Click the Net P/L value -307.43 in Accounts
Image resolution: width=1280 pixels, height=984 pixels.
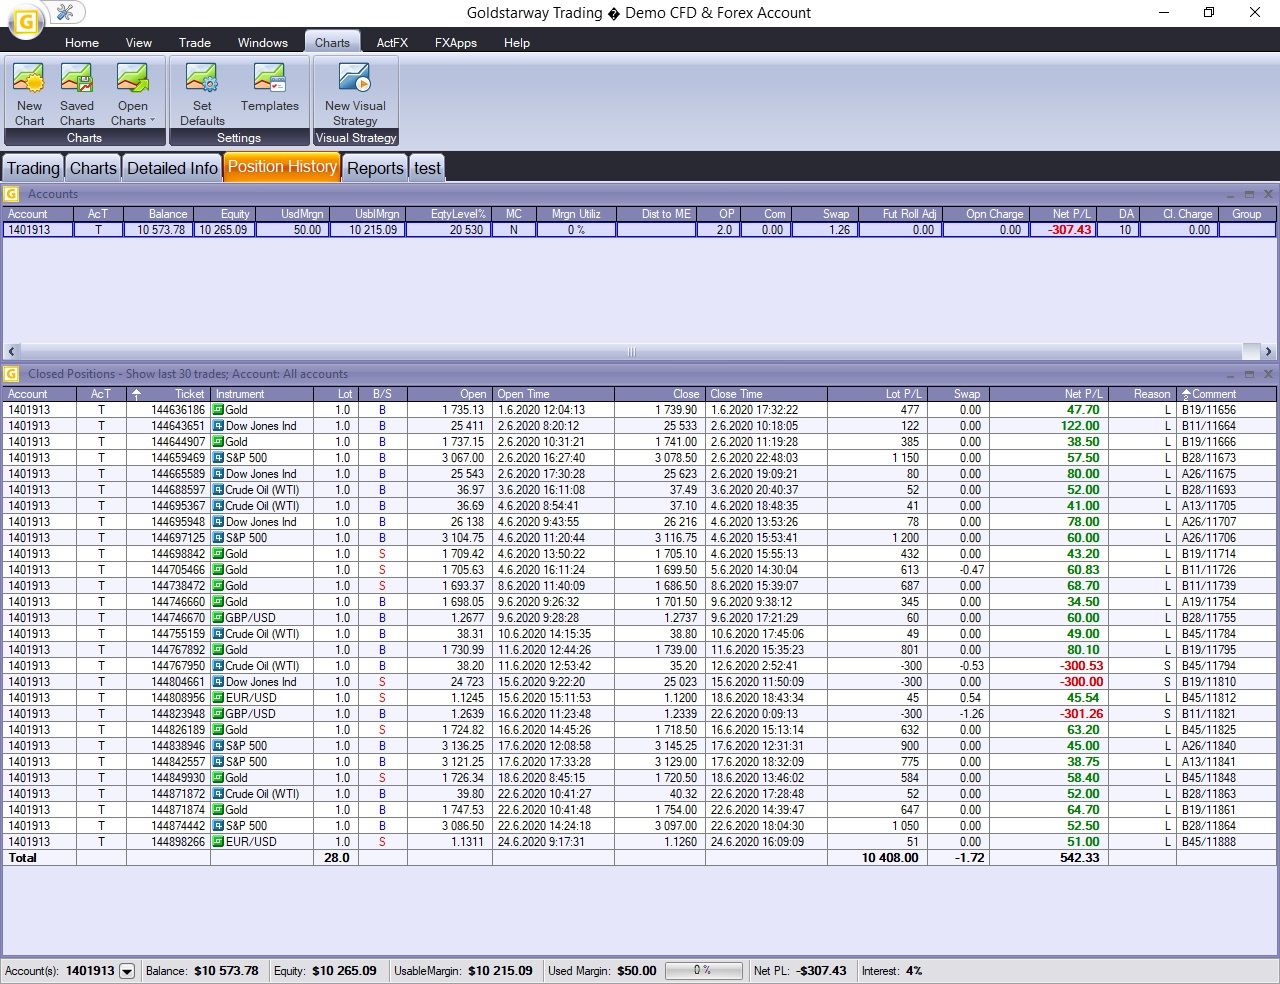click(1071, 230)
